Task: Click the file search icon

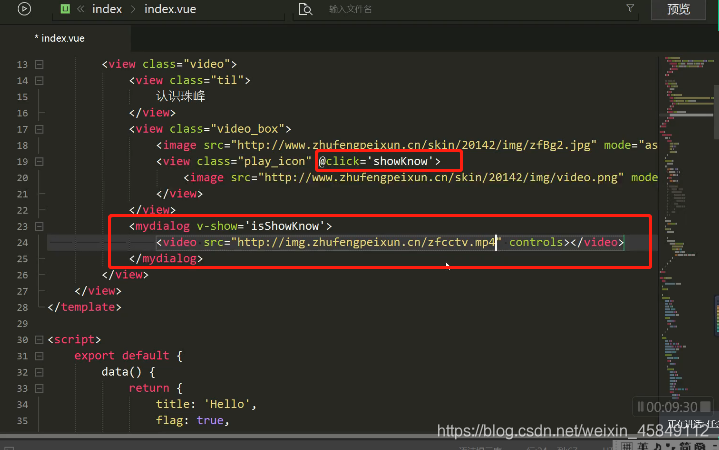Action: 305,9
